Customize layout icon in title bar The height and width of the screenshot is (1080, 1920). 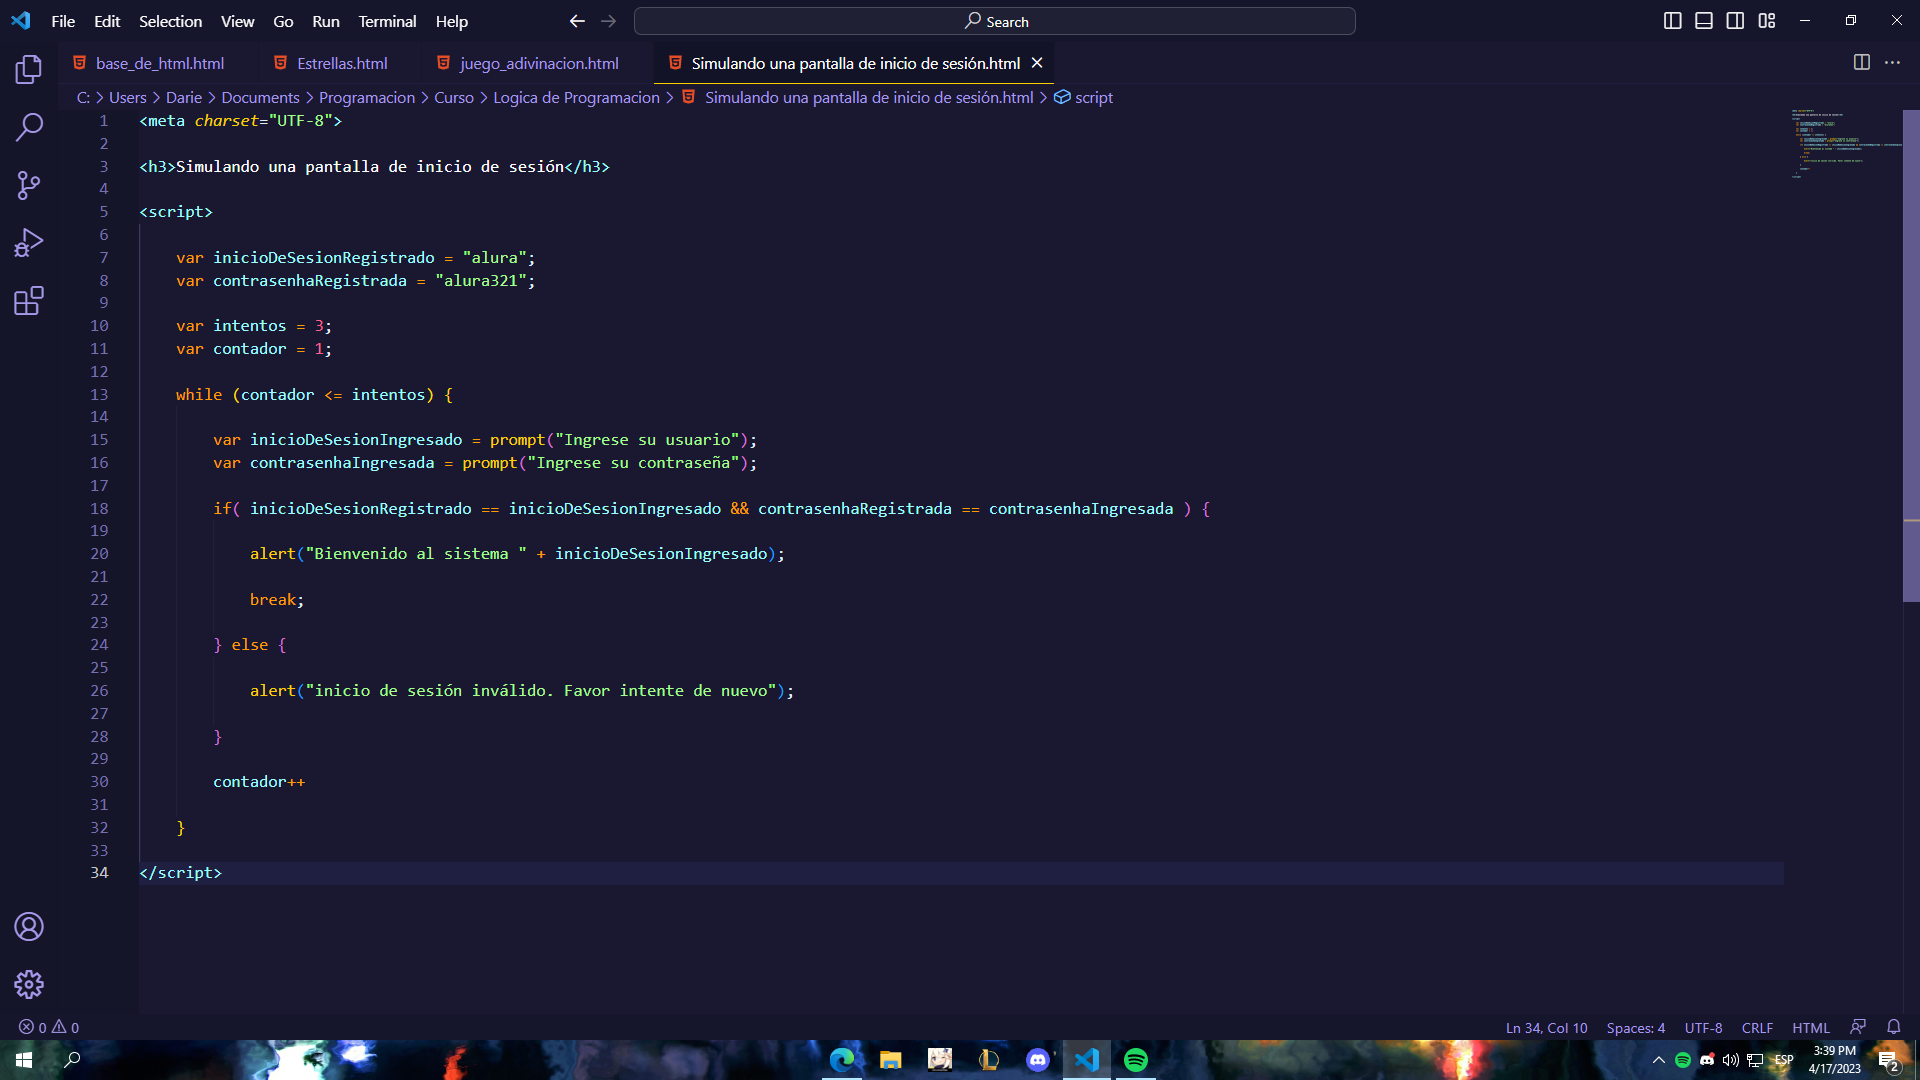[1767, 21]
